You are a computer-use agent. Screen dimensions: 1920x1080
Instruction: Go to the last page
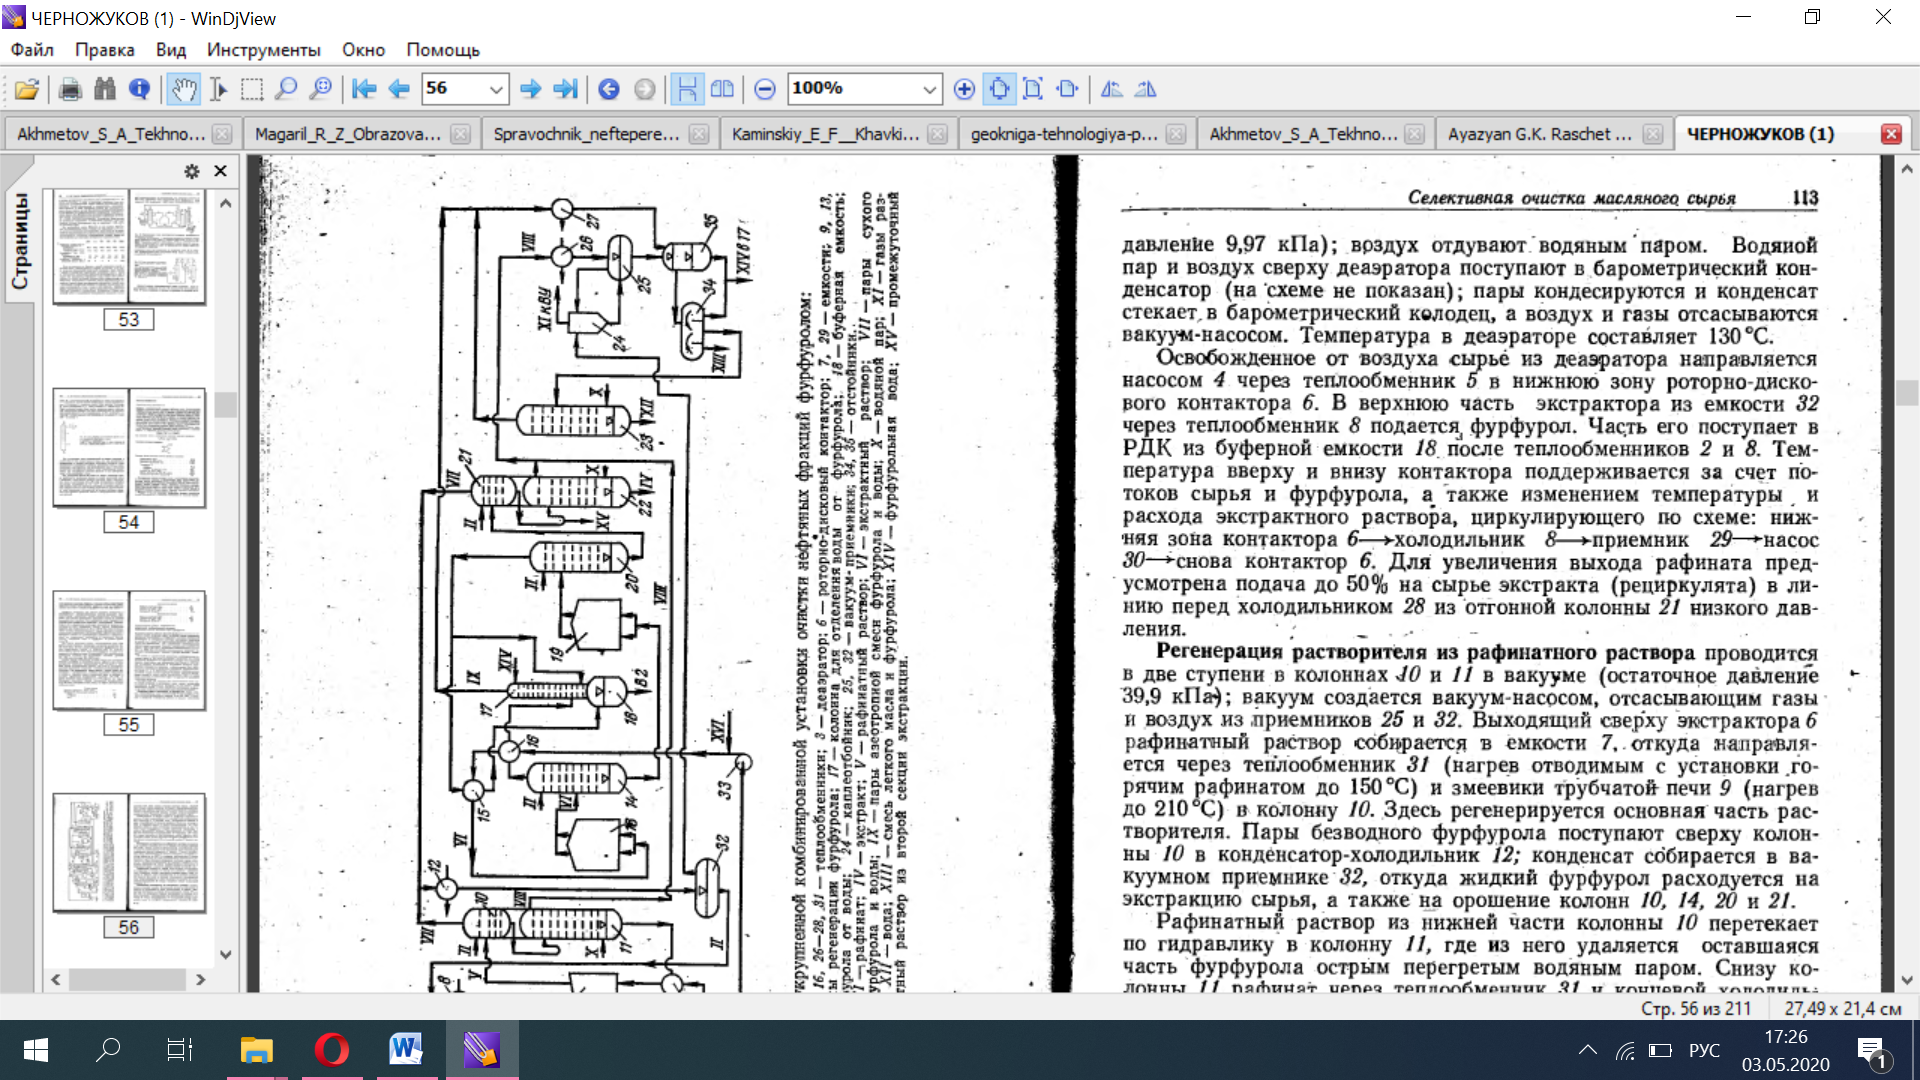[x=565, y=89]
